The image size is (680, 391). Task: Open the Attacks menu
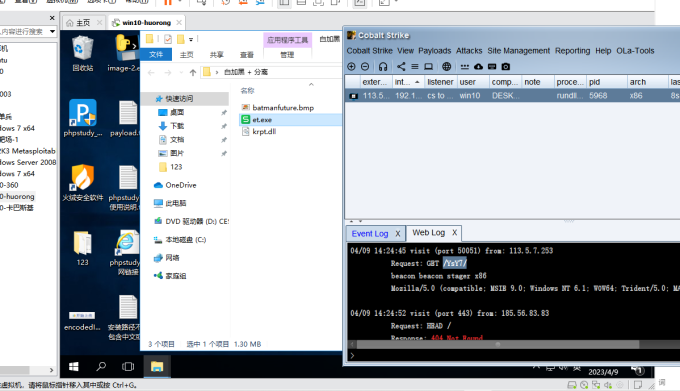click(469, 51)
